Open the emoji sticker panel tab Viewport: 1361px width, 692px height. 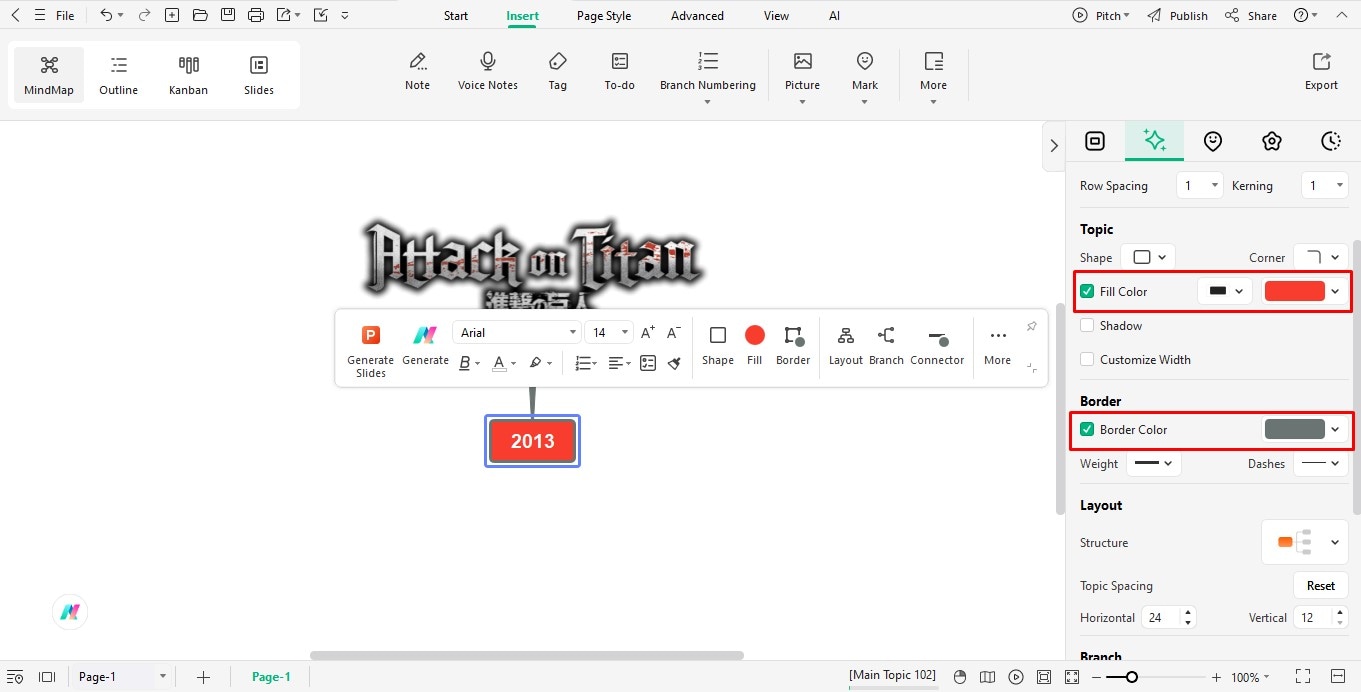tap(1213, 141)
